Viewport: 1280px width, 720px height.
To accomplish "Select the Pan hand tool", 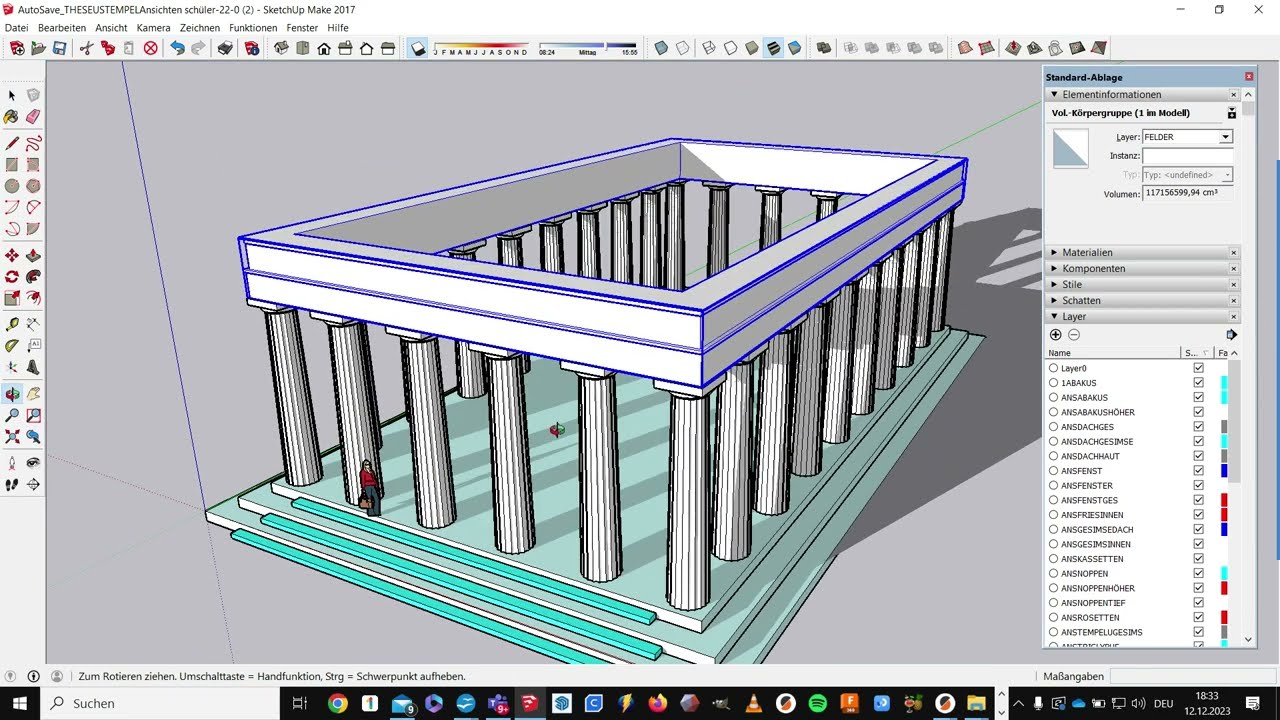I will (33, 394).
